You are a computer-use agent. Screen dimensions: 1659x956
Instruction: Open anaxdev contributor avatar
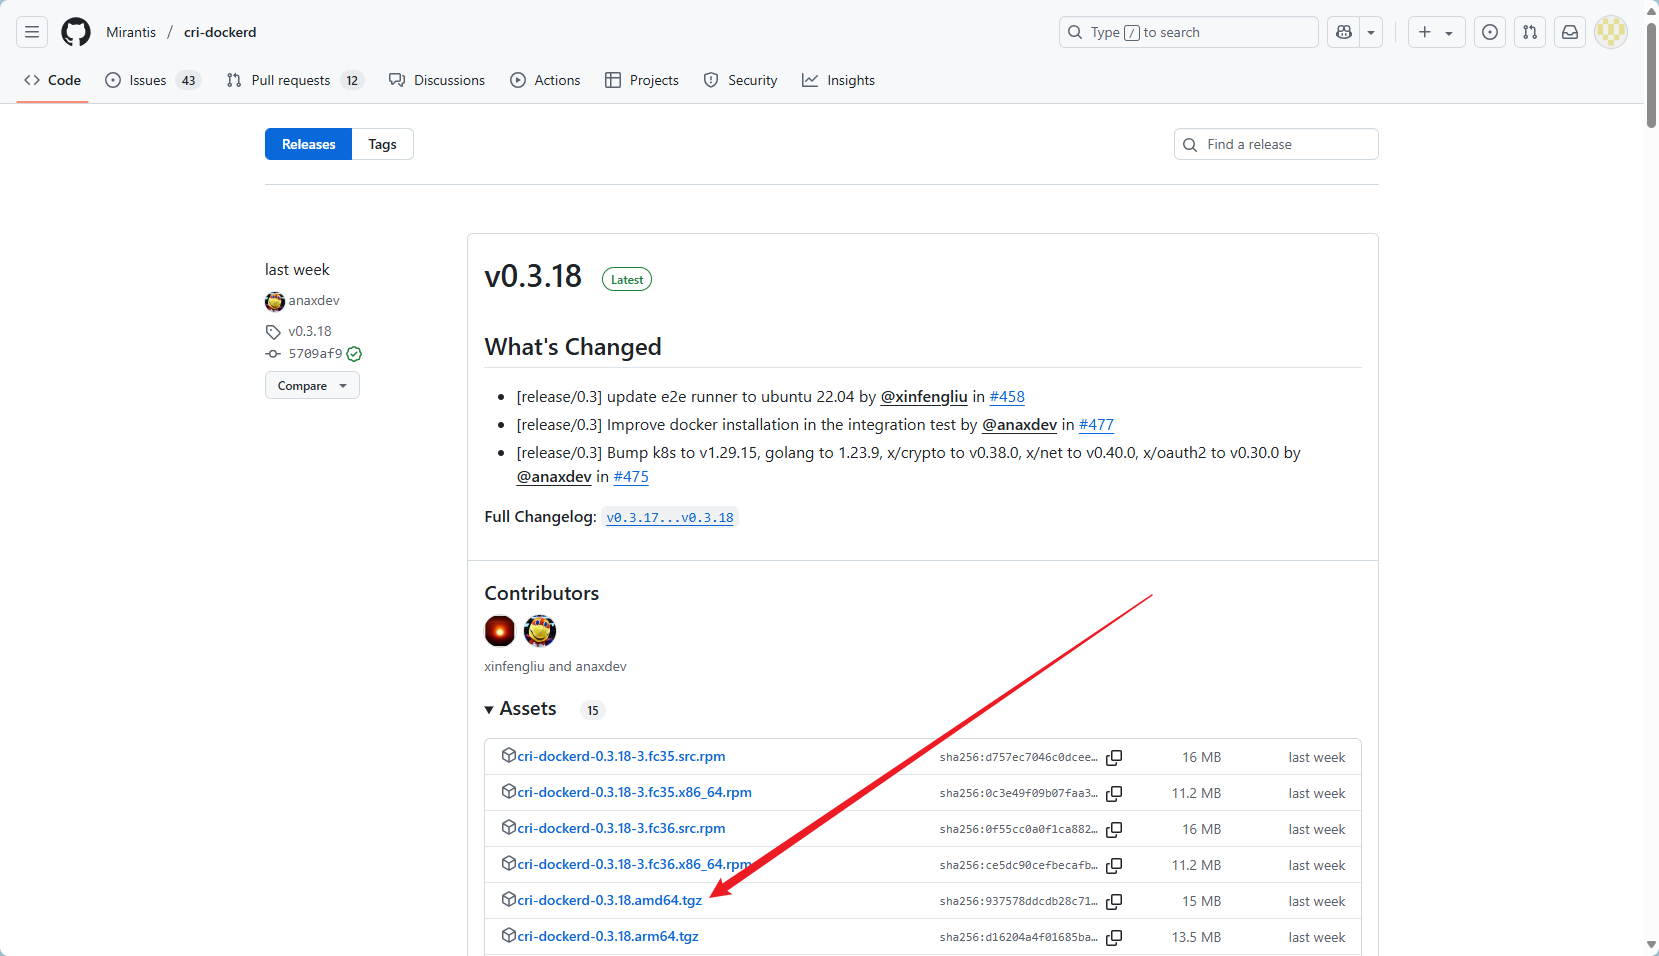point(540,631)
